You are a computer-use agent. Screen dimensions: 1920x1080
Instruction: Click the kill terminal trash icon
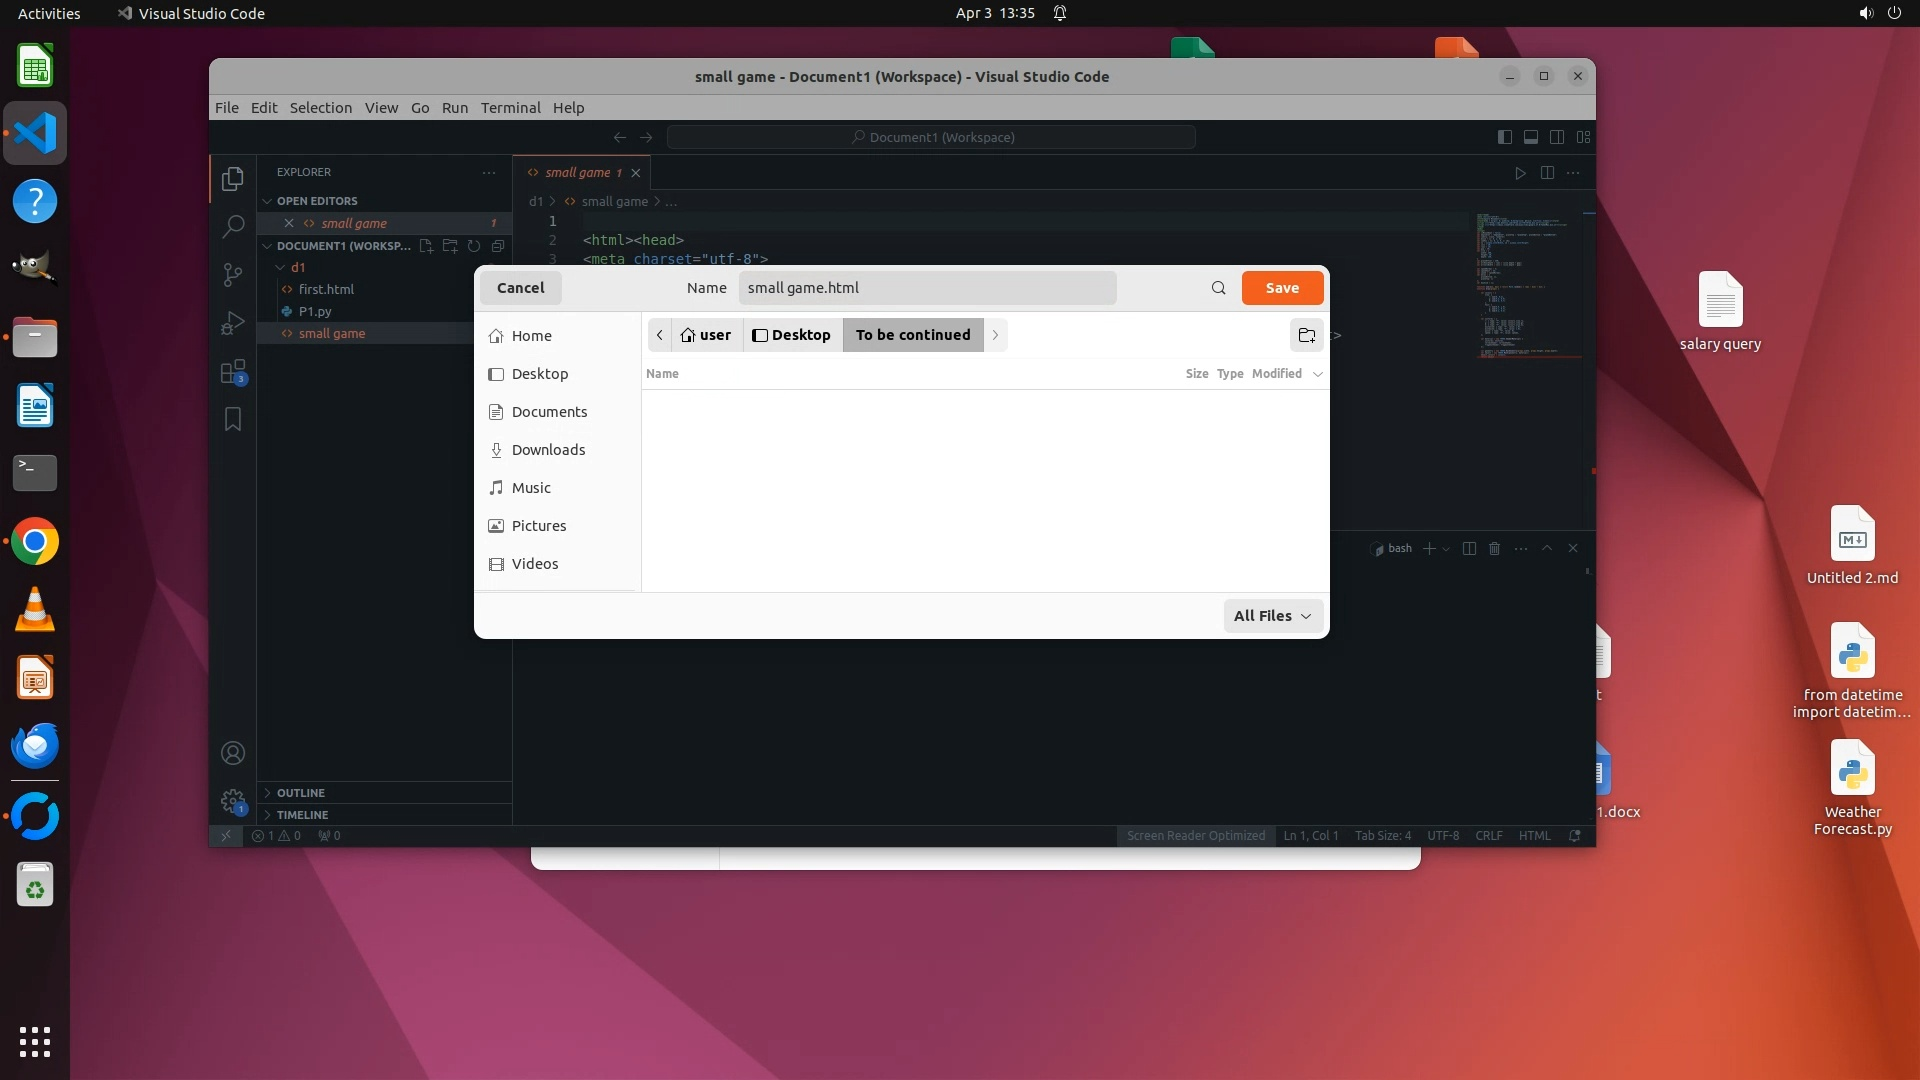[1495, 548]
